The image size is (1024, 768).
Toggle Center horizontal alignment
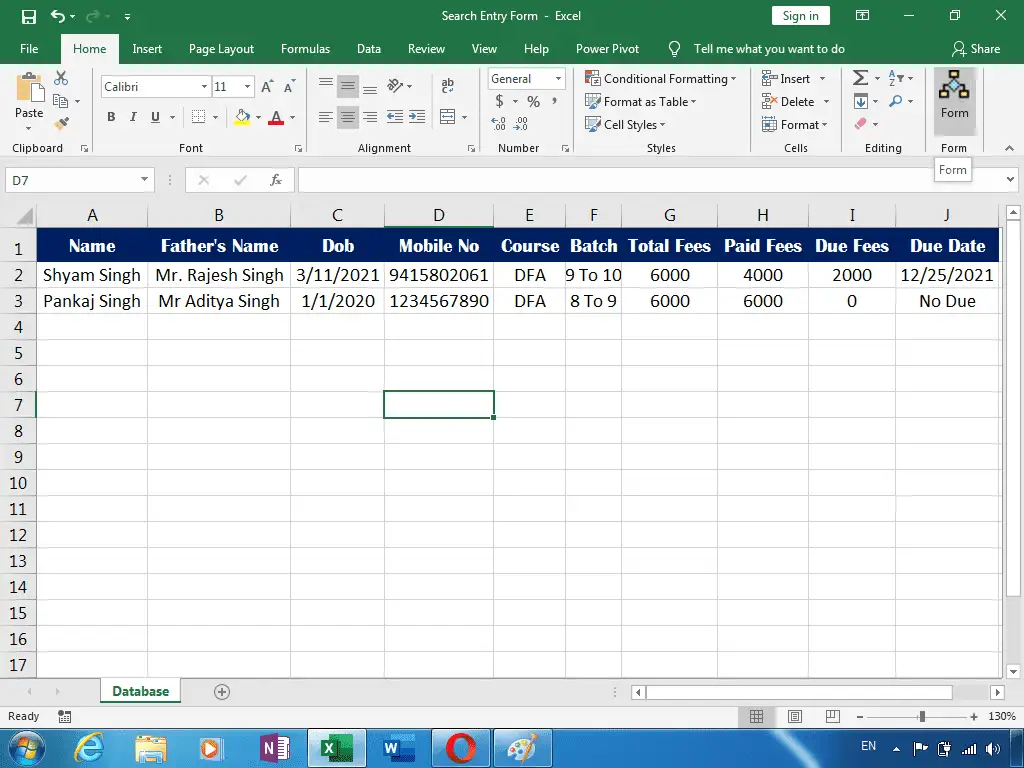(347, 117)
